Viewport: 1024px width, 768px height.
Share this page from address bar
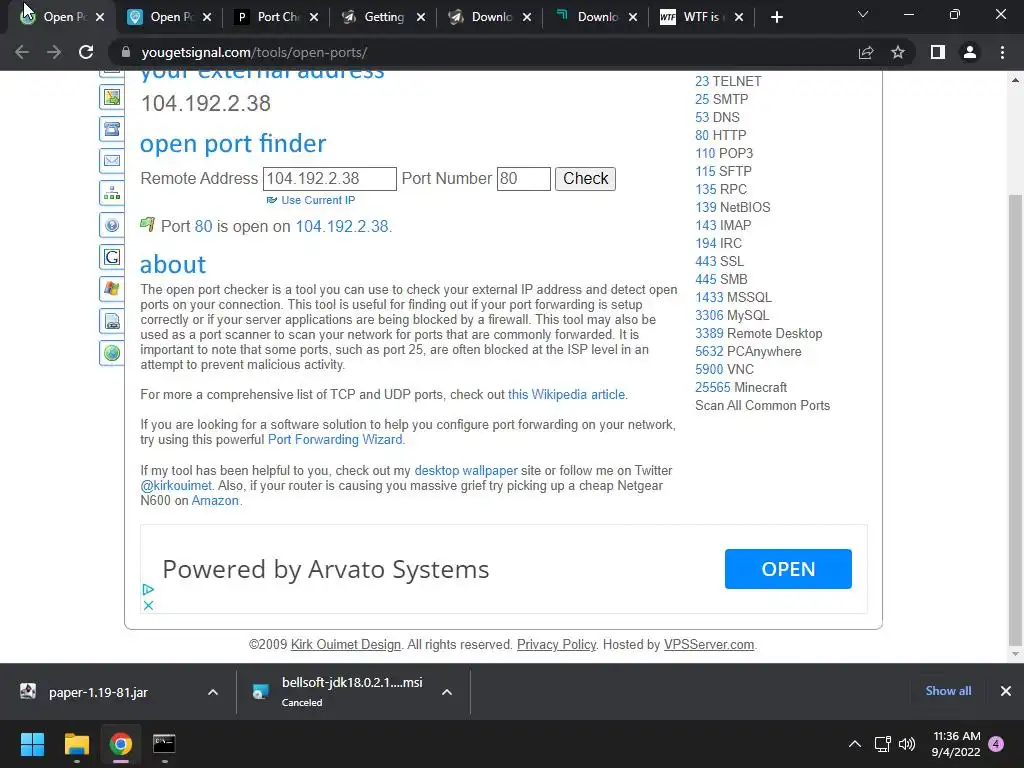point(866,52)
